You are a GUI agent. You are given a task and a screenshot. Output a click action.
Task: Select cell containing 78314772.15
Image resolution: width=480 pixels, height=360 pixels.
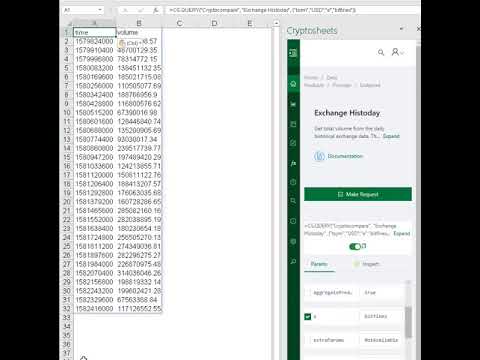click(139, 59)
